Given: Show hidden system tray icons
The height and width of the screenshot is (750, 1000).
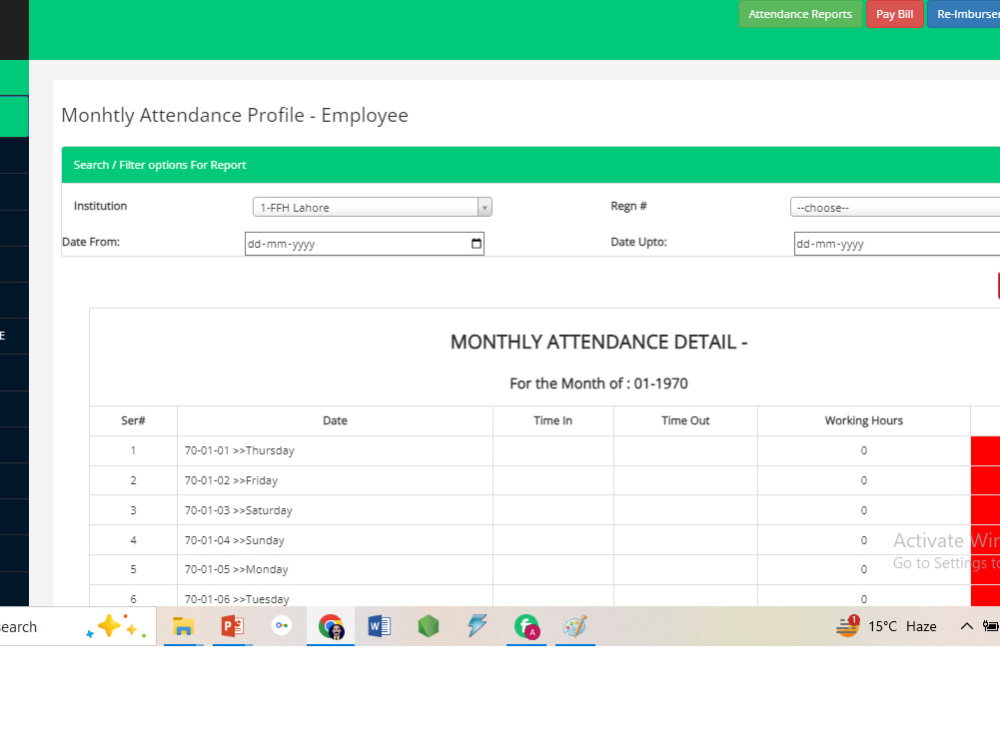Looking at the screenshot, I should (966, 626).
